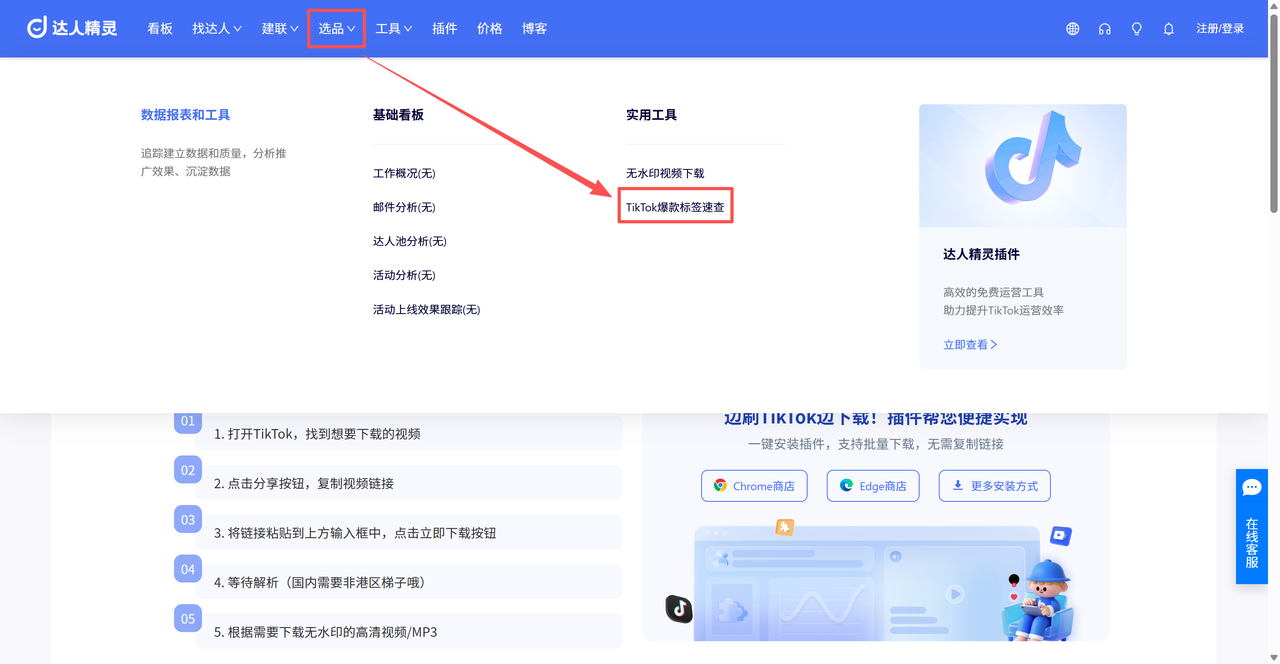Click 立即查看 link in plugin card
This screenshot has width=1280, height=664.
[x=970, y=344]
